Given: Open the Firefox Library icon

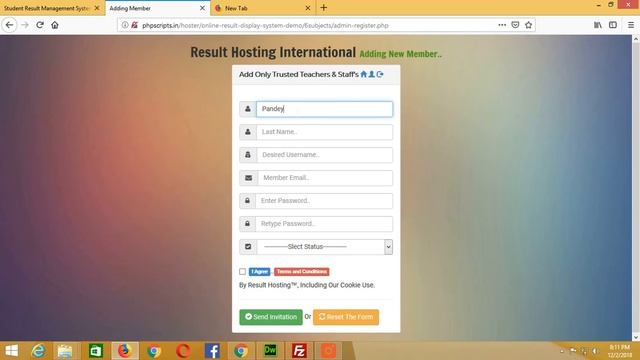Looking at the screenshot, I should [x=598, y=25].
